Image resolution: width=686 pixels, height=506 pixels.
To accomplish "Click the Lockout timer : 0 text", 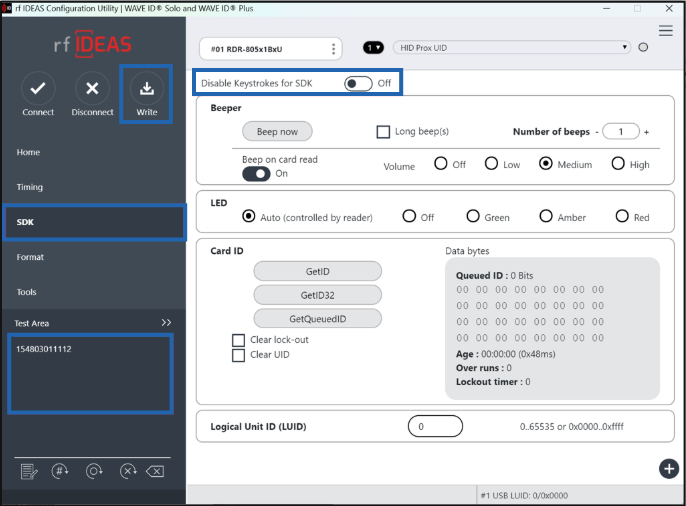I will click(x=493, y=382).
